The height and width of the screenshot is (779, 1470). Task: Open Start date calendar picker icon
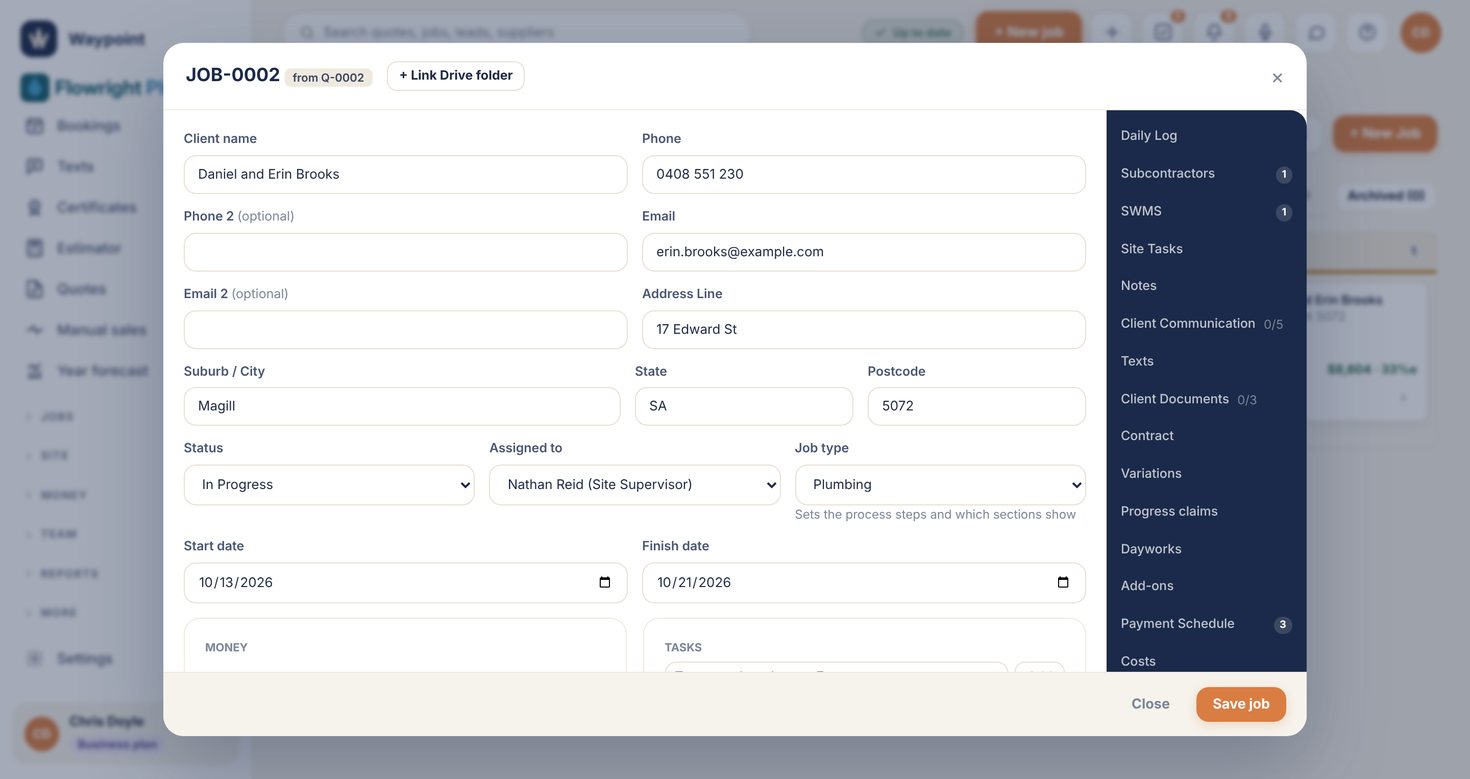(605, 583)
